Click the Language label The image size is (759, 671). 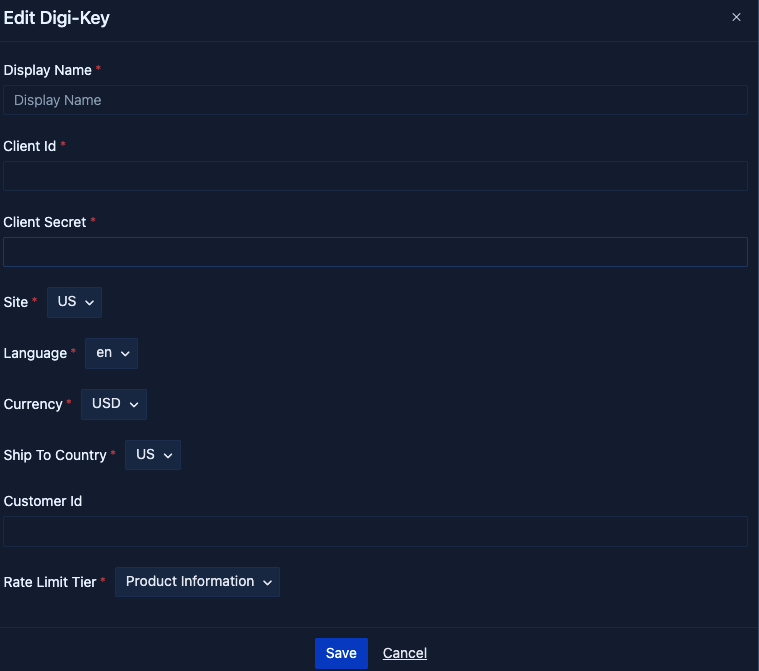35,353
